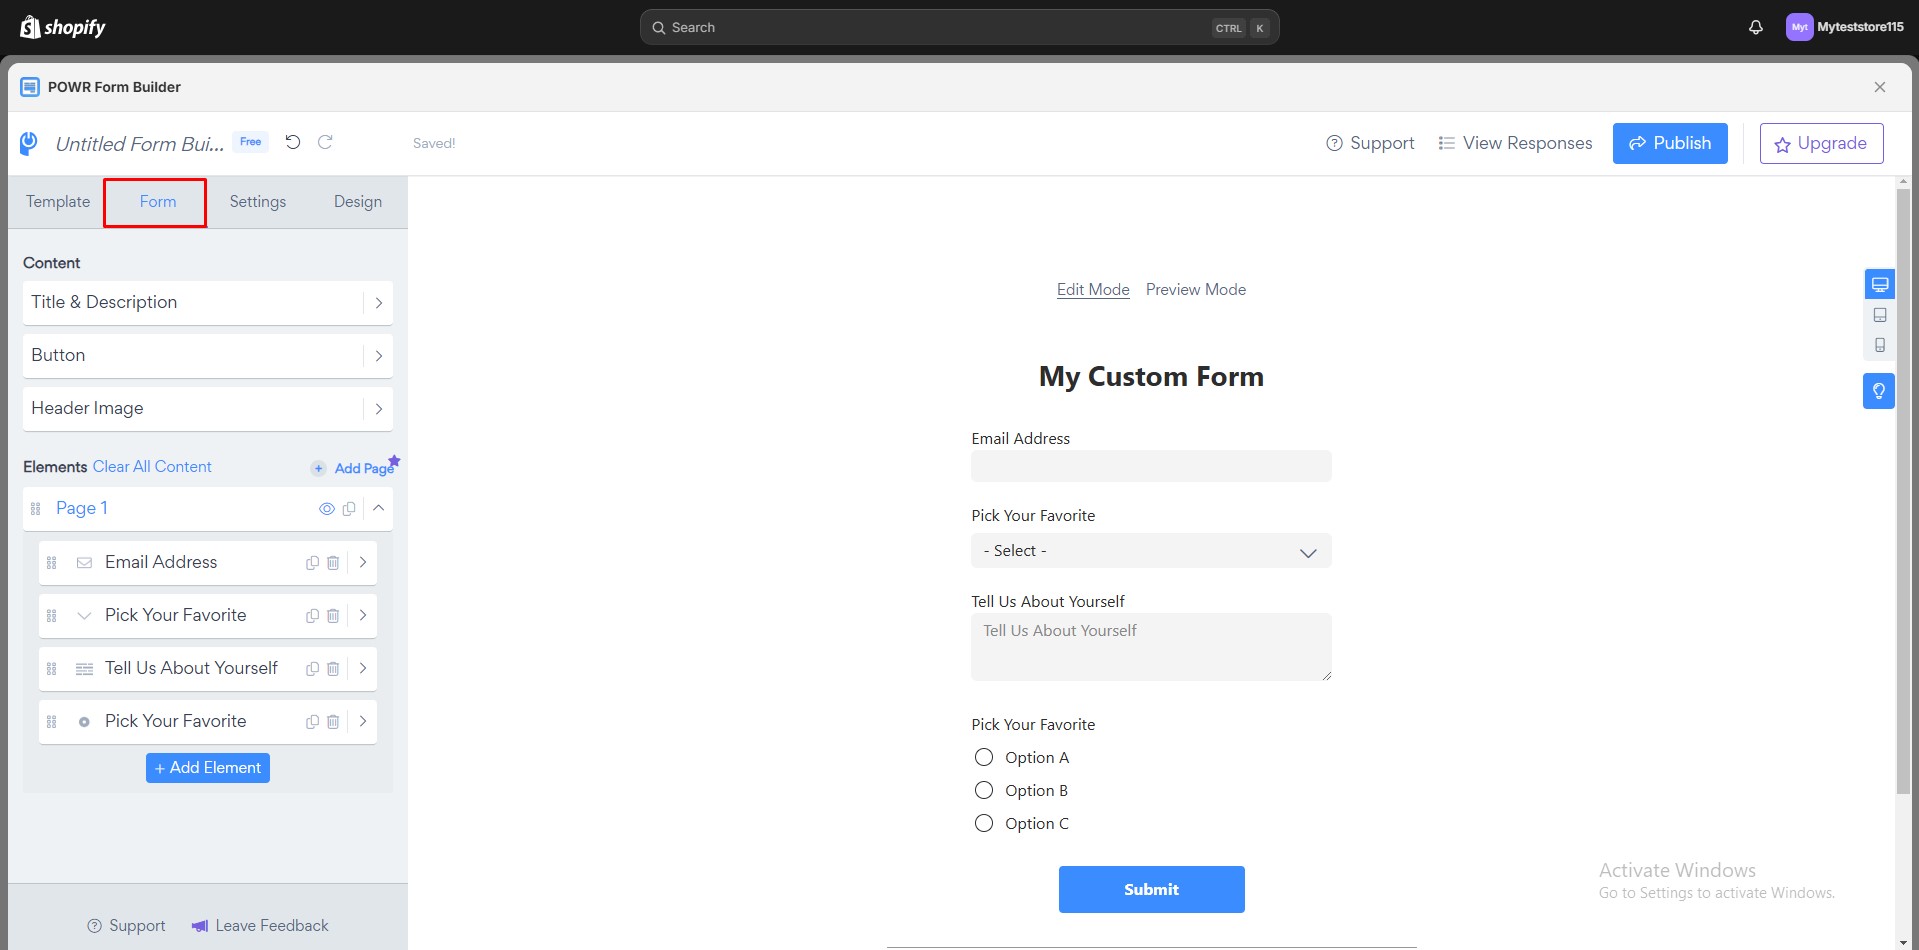Open the lightbulb tips panel

[x=1880, y=391]
